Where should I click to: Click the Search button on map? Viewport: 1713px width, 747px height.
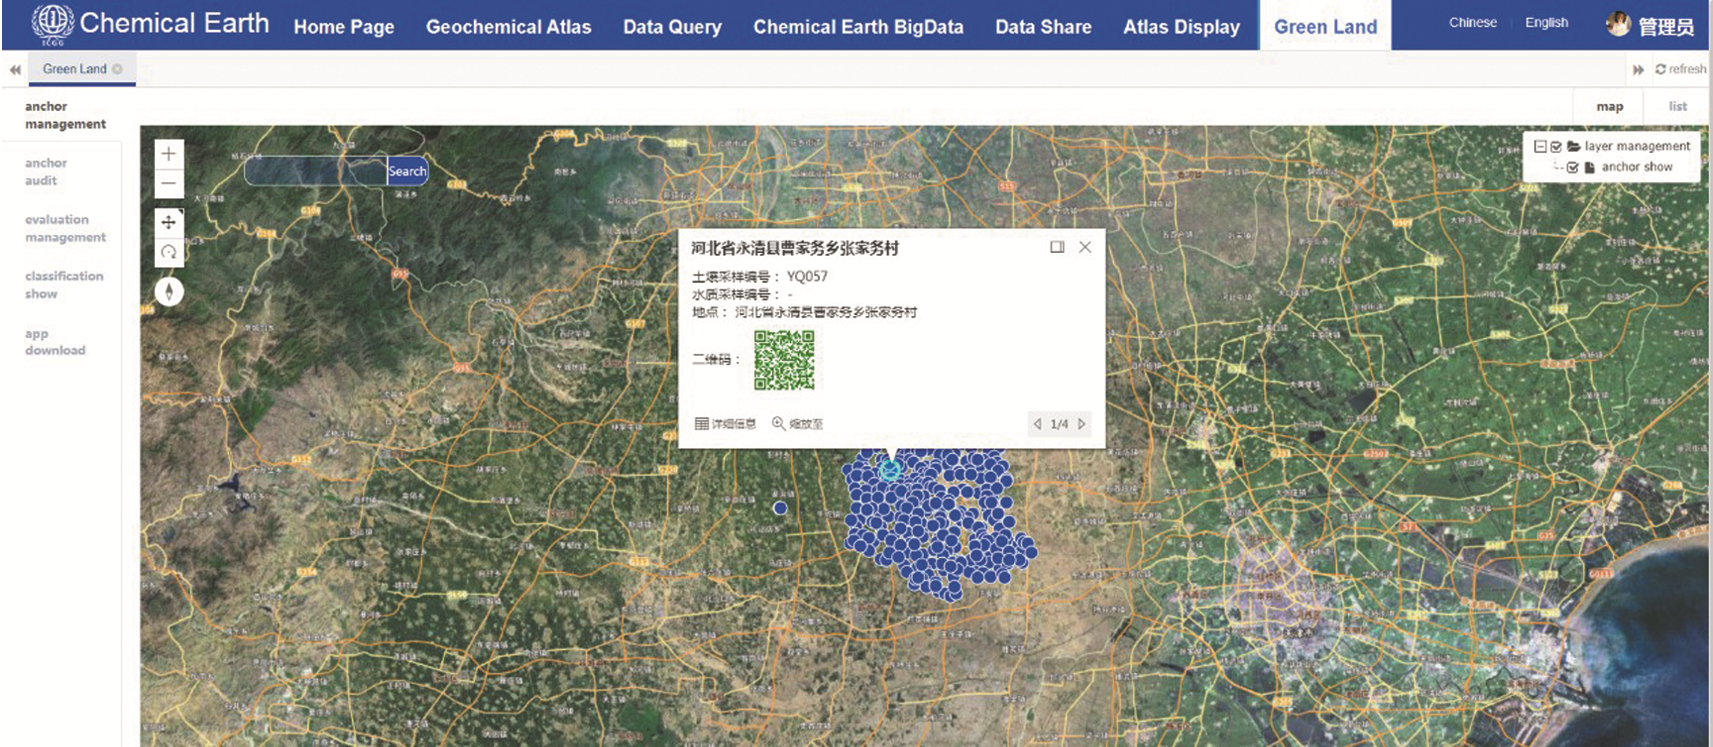[407, 171]
